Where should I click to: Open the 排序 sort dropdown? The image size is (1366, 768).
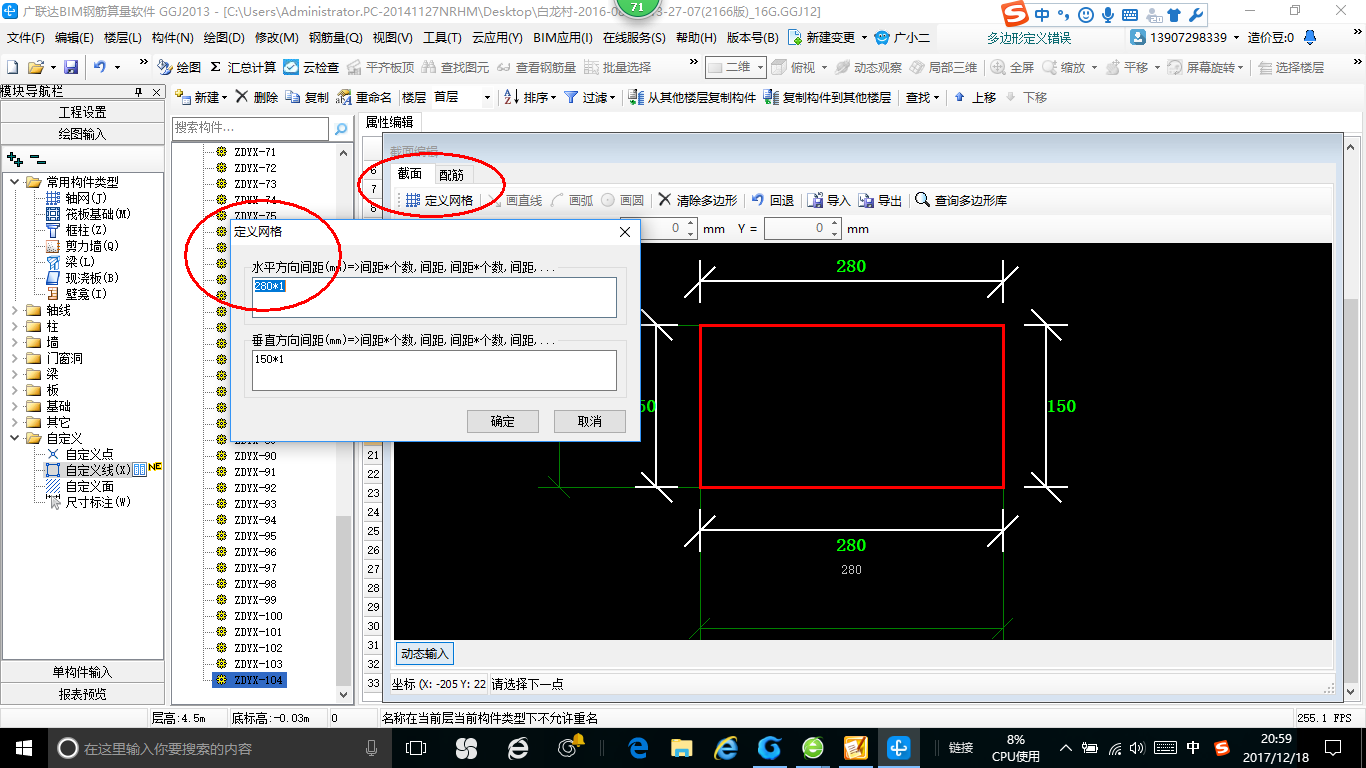529,97
